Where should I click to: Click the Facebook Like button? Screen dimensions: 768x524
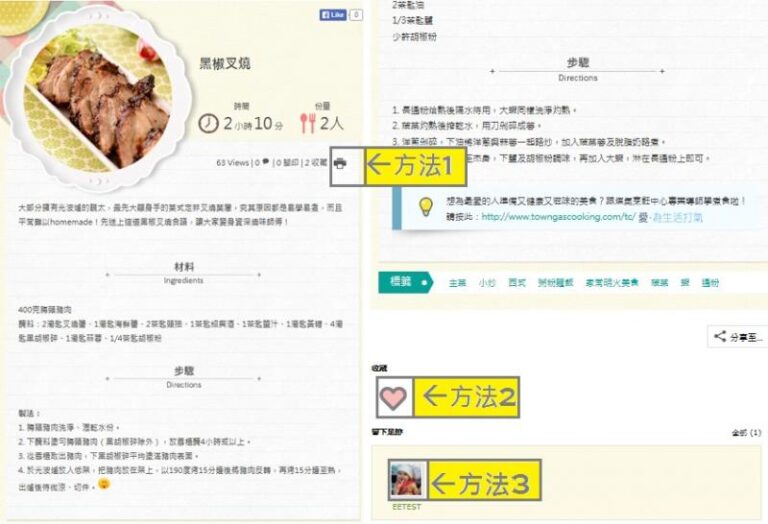click(x=333, y=15)
